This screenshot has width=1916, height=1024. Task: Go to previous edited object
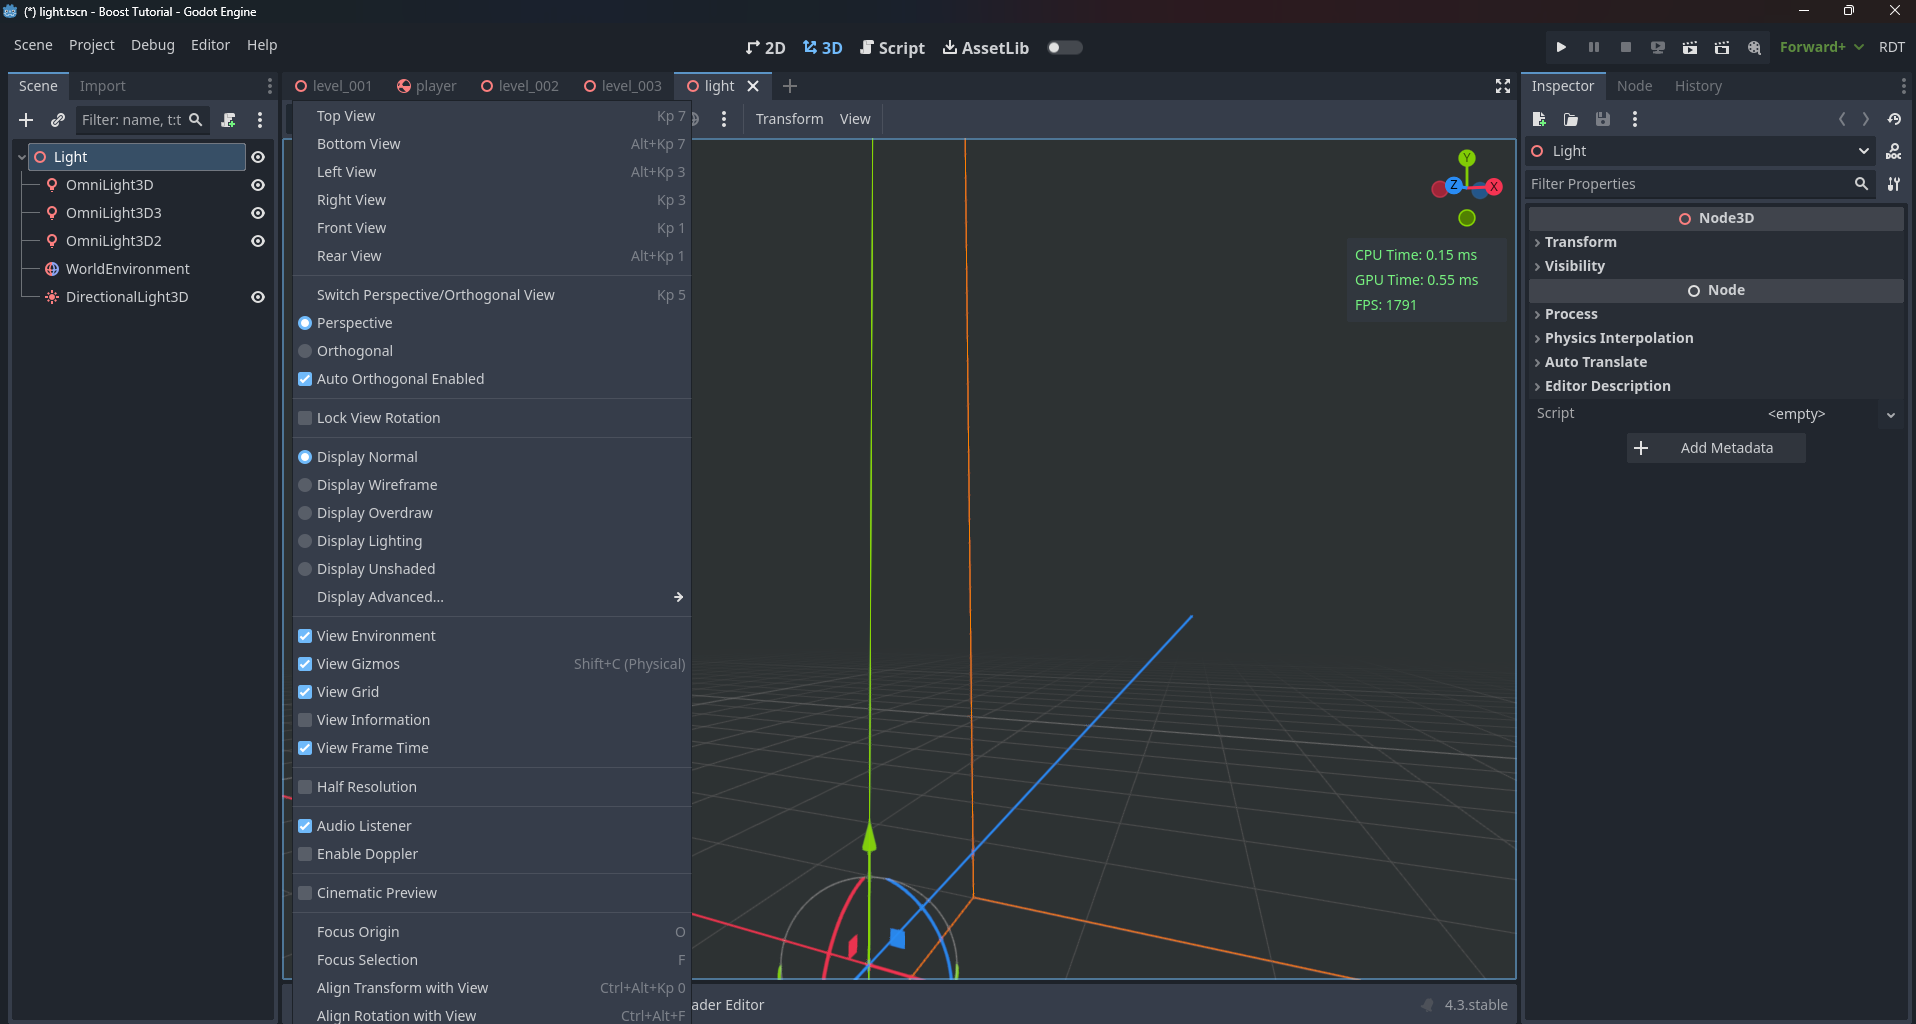[x=1842, y=119]
